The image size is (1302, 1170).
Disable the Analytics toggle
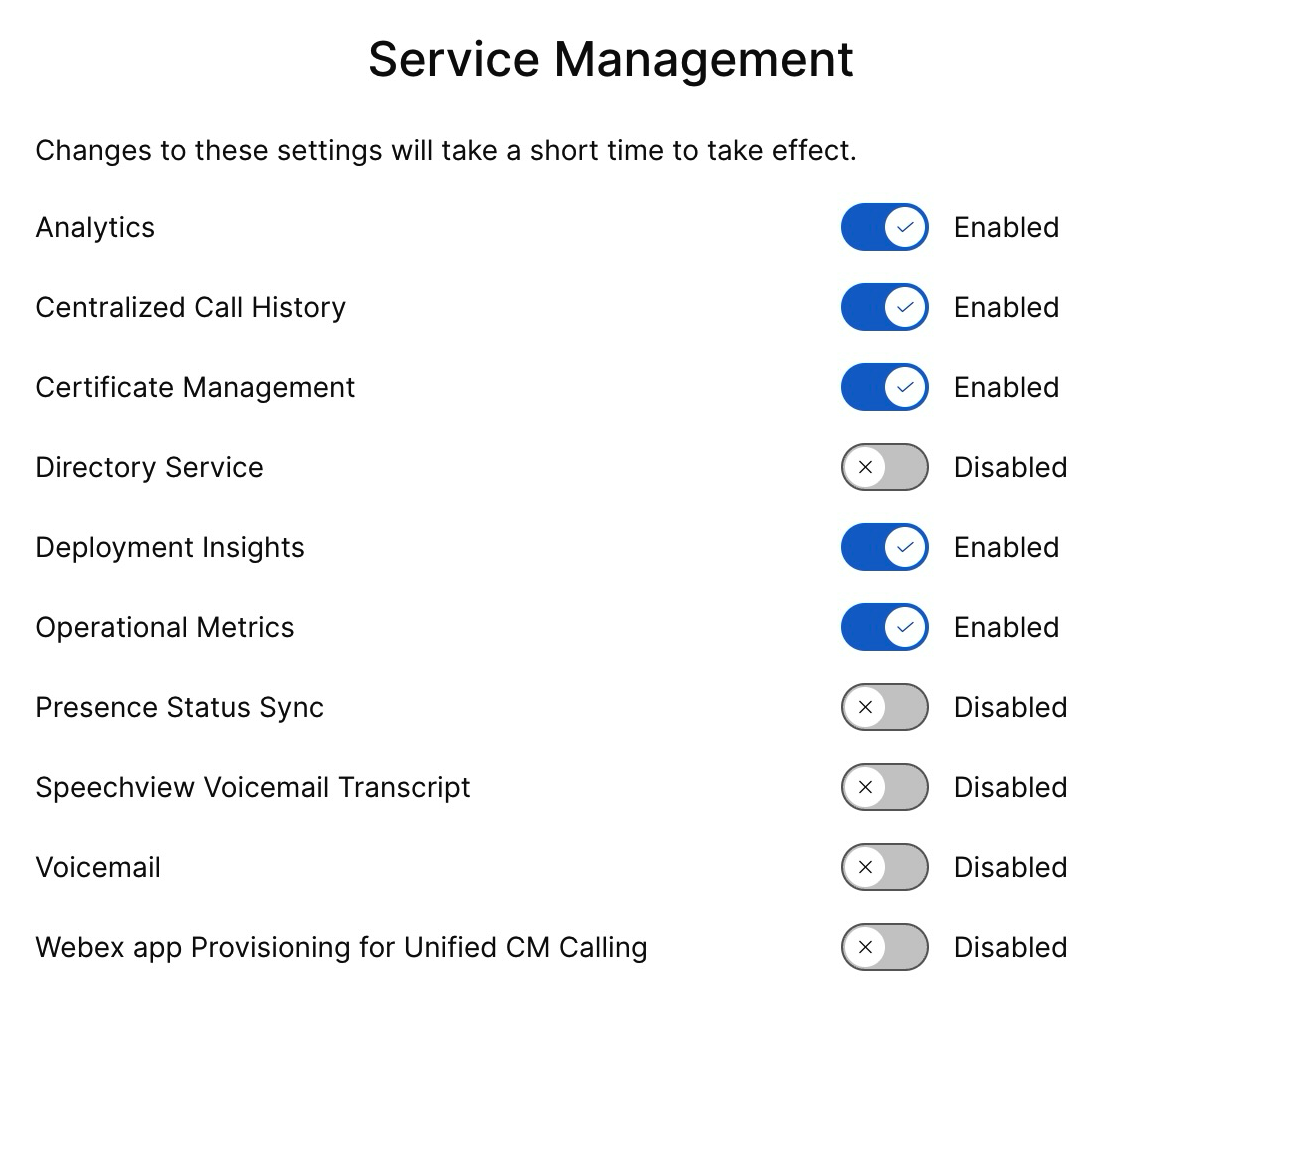tap(884, 227)
